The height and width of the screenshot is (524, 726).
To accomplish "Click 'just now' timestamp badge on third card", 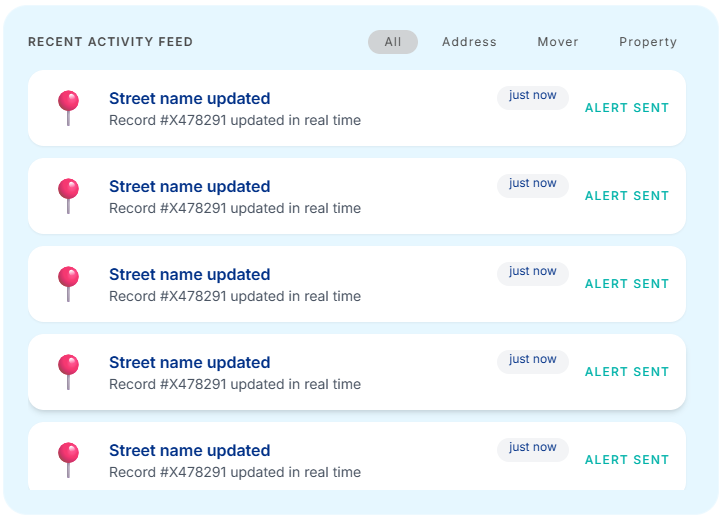I will (x=532, y=271).
